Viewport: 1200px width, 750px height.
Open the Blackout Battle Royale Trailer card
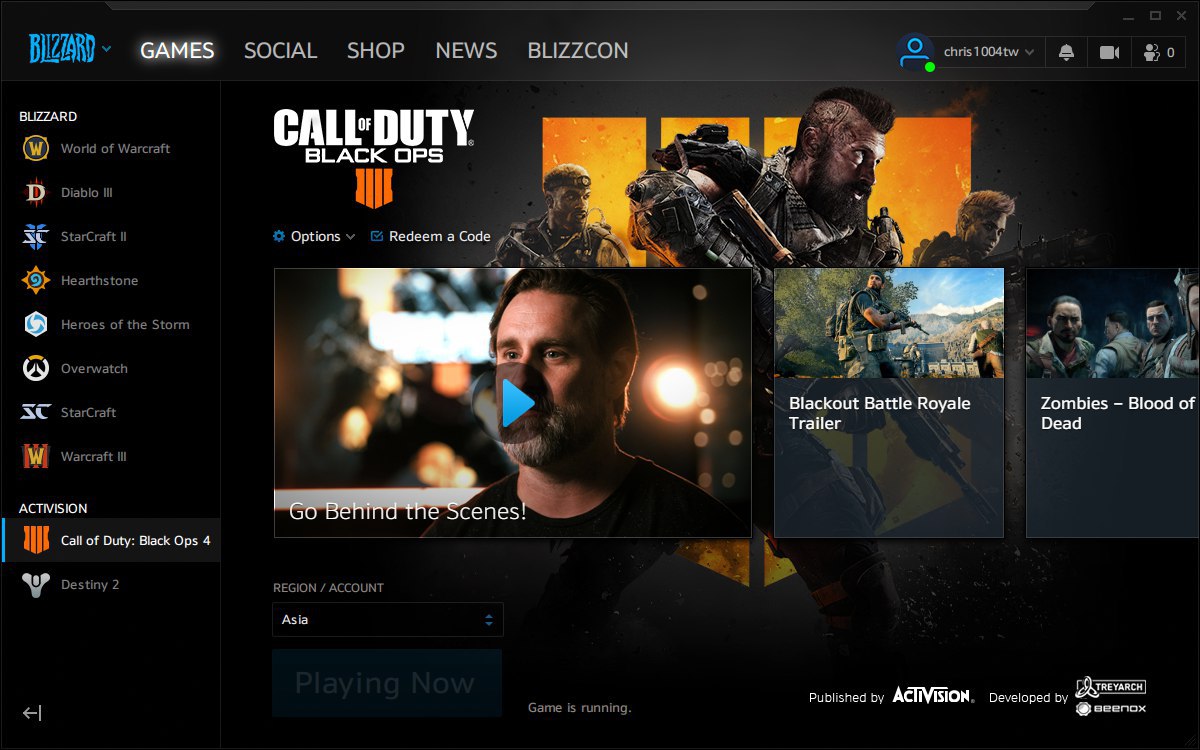point(889,403)
